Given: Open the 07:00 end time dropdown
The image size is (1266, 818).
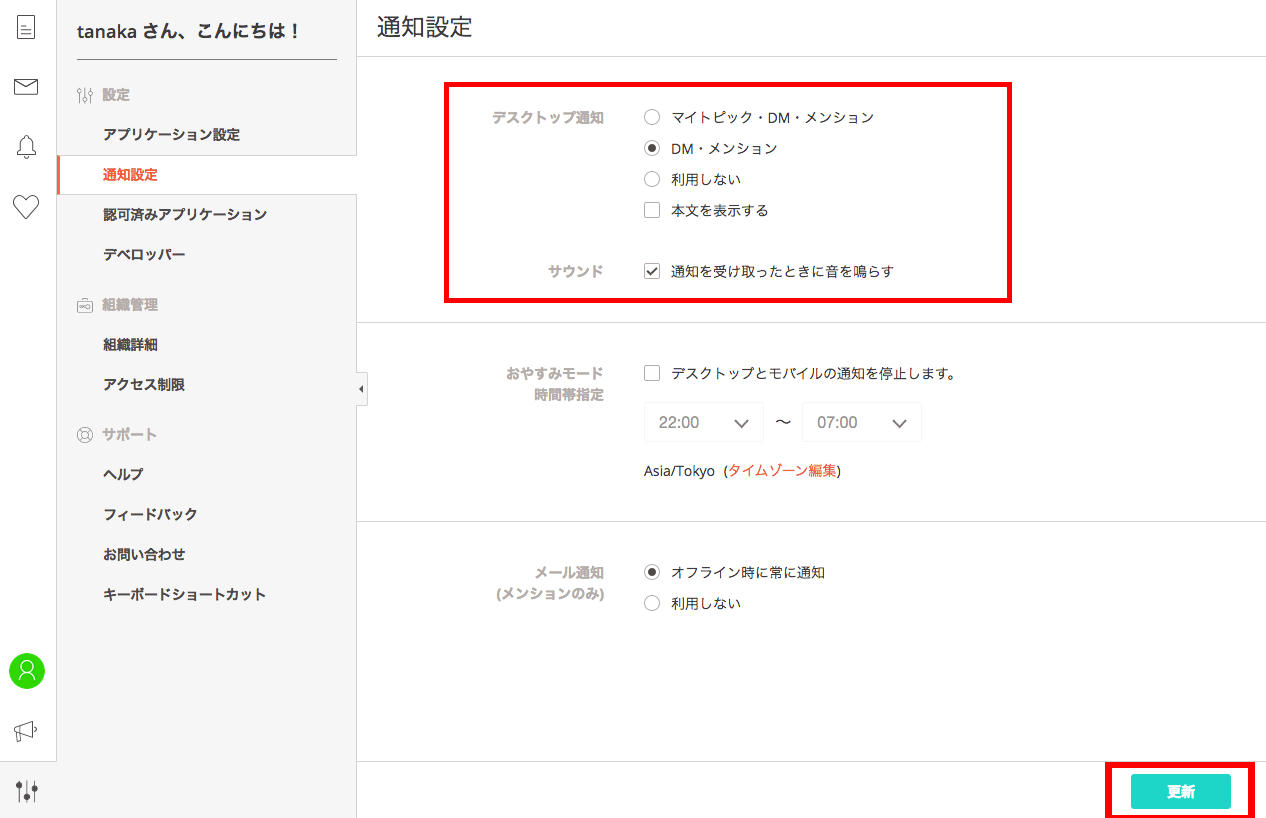Looking at the screenshot, I should 861,423.
